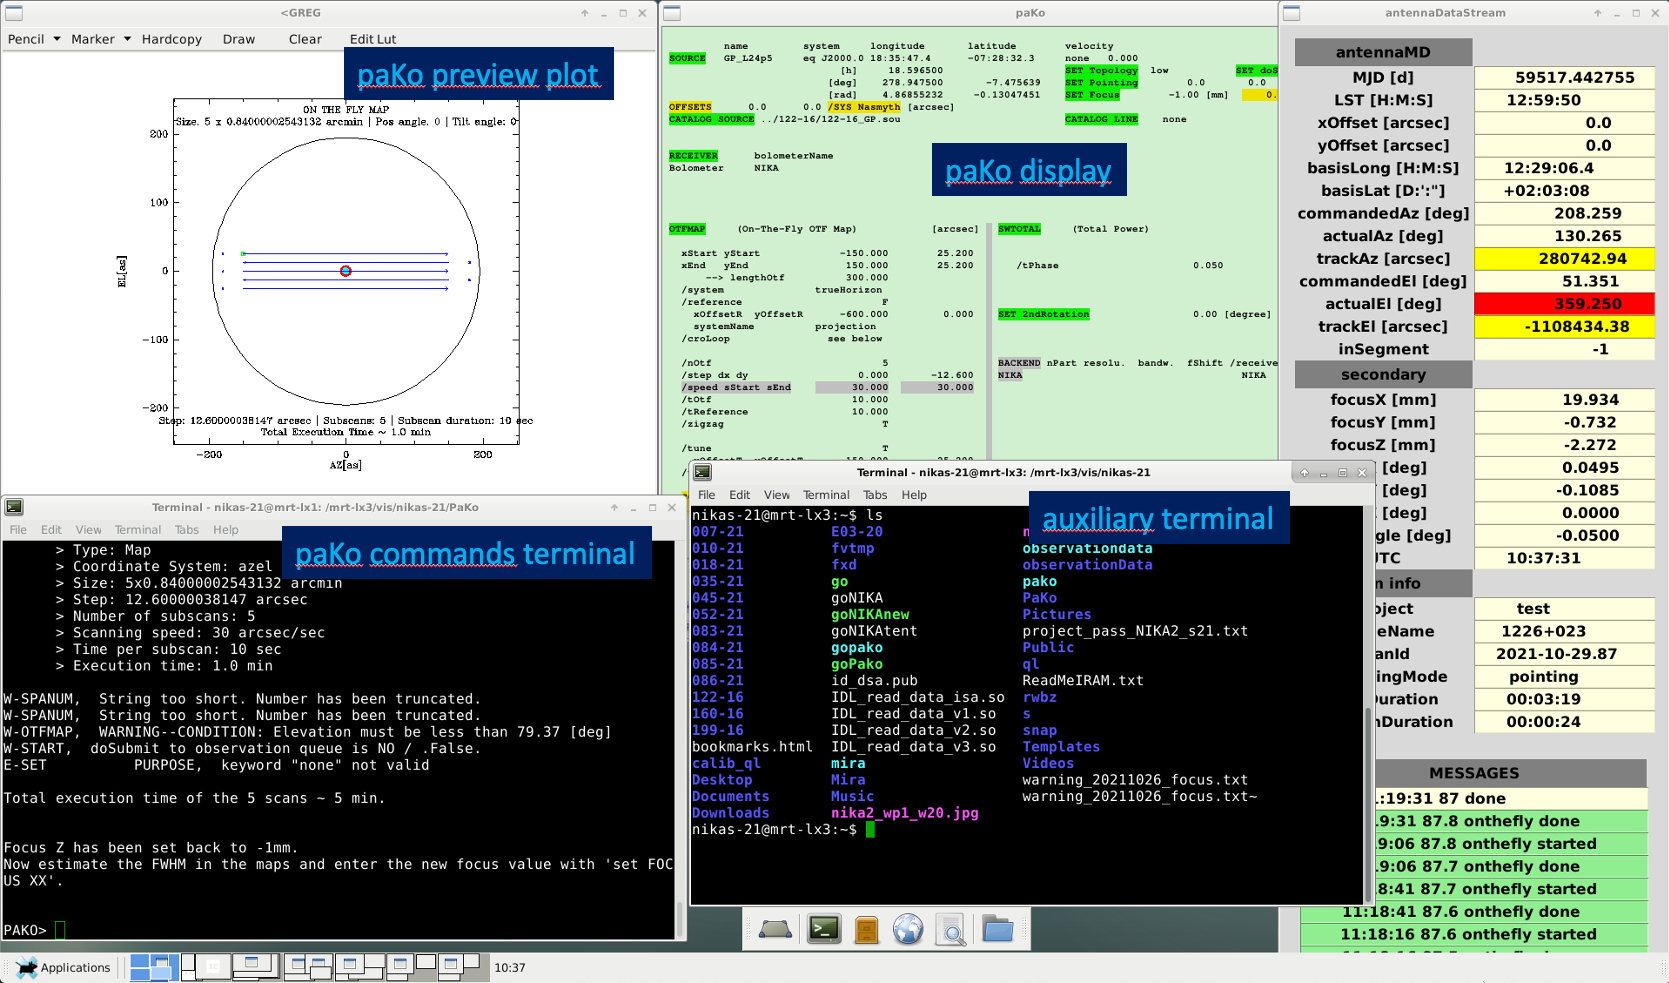Image resolution: width=1669 pixels, height=983 pixels.
Task: Click the application finder magnifier icon
Action: tap(951, 930)
